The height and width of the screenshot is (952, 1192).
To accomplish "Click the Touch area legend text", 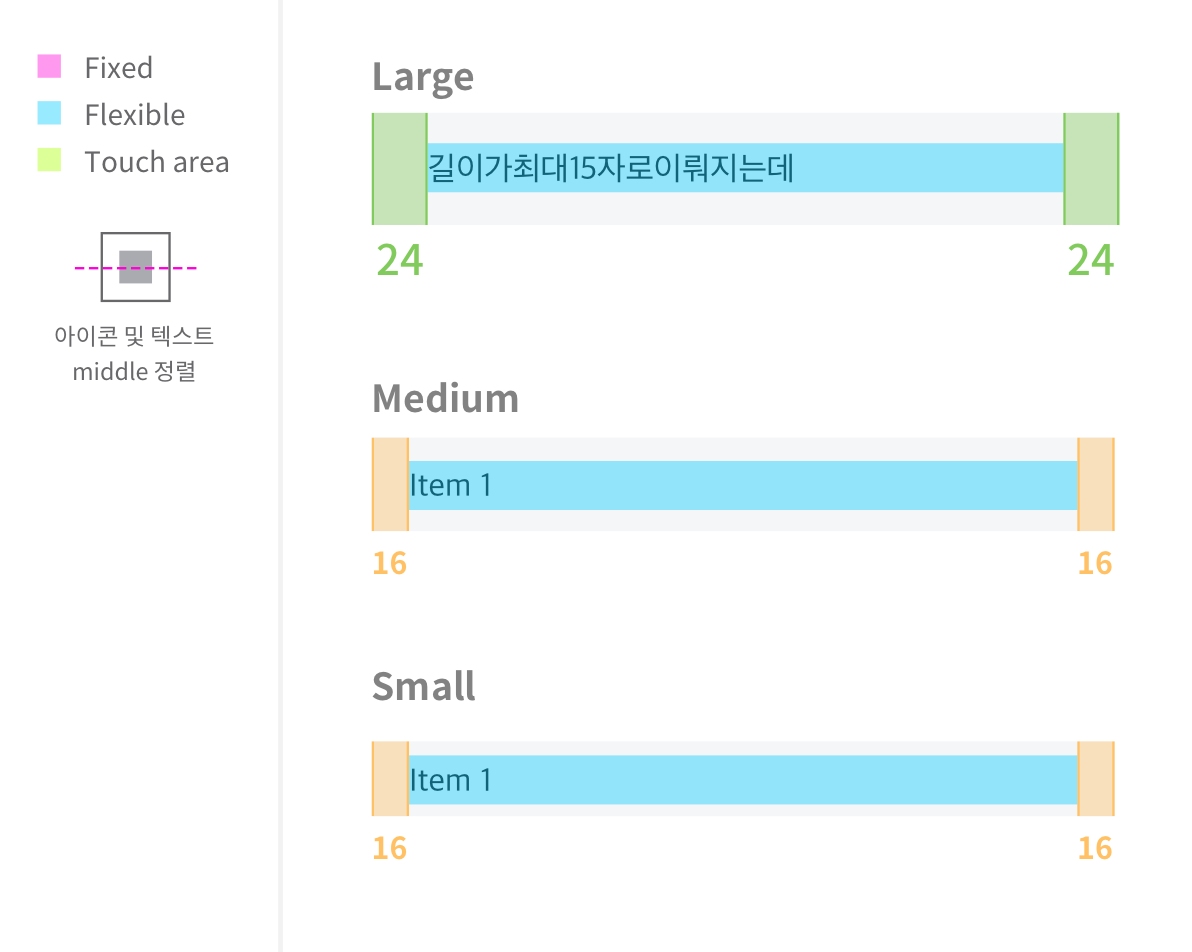I will click(157, 162).
